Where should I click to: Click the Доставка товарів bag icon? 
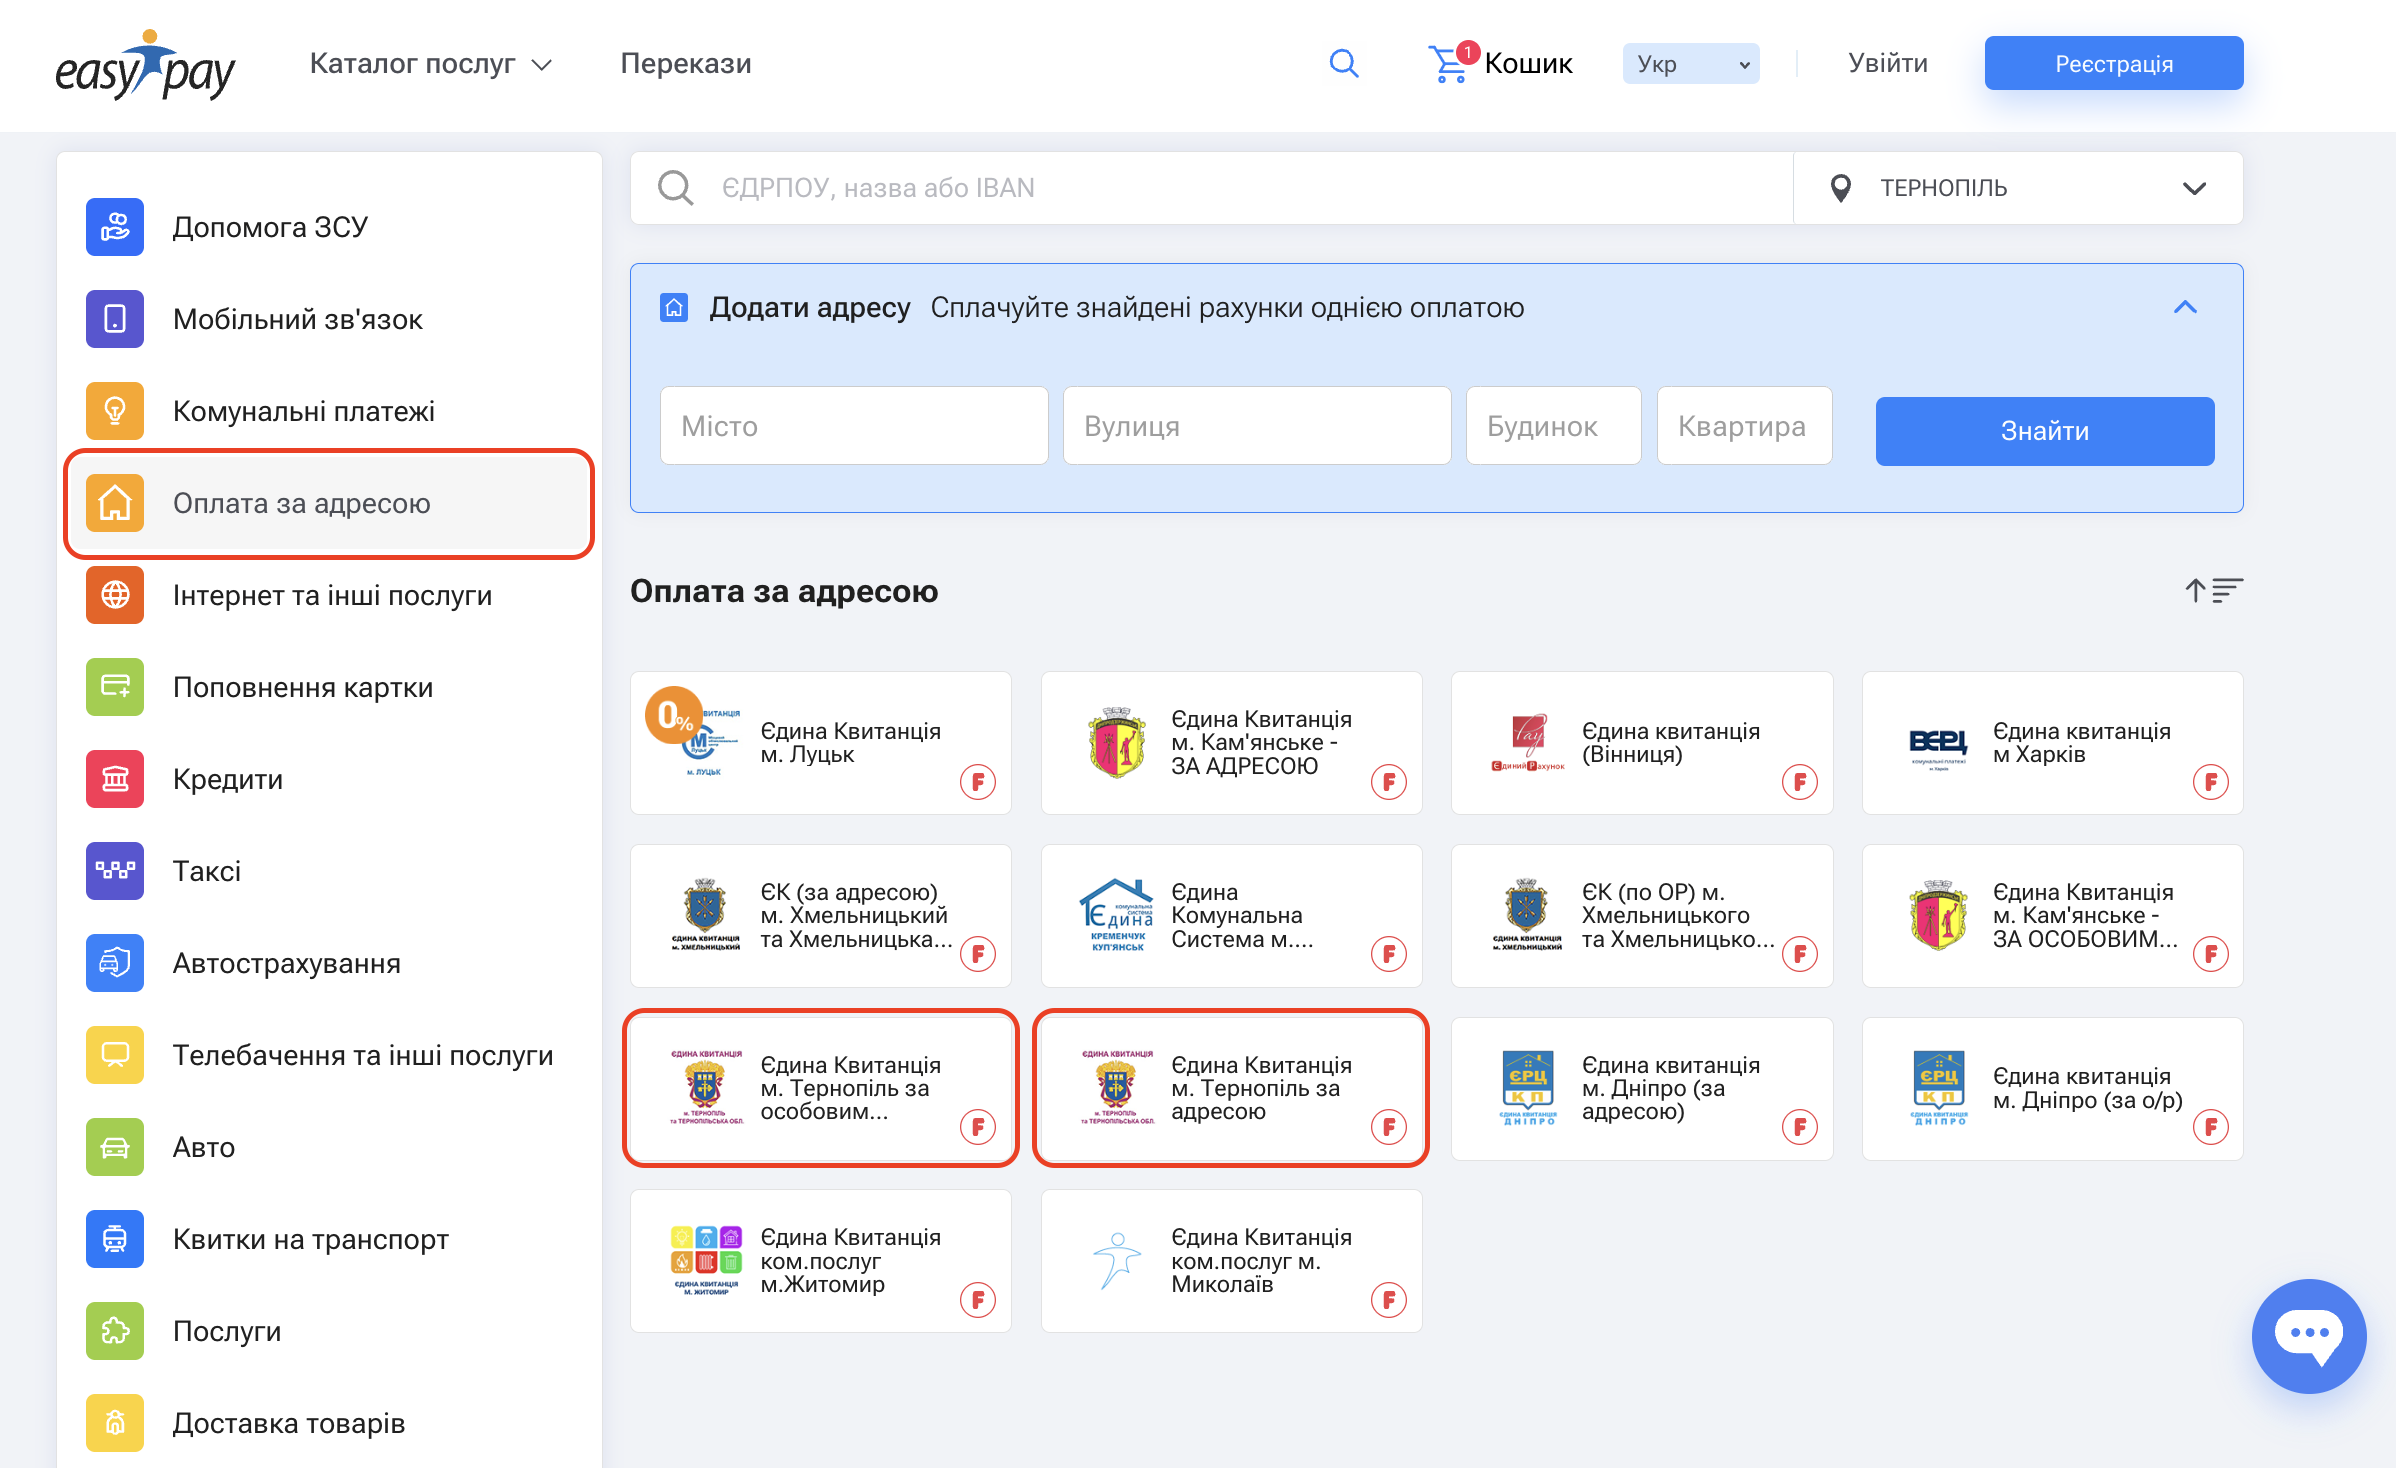click(x=115, y=1423)
